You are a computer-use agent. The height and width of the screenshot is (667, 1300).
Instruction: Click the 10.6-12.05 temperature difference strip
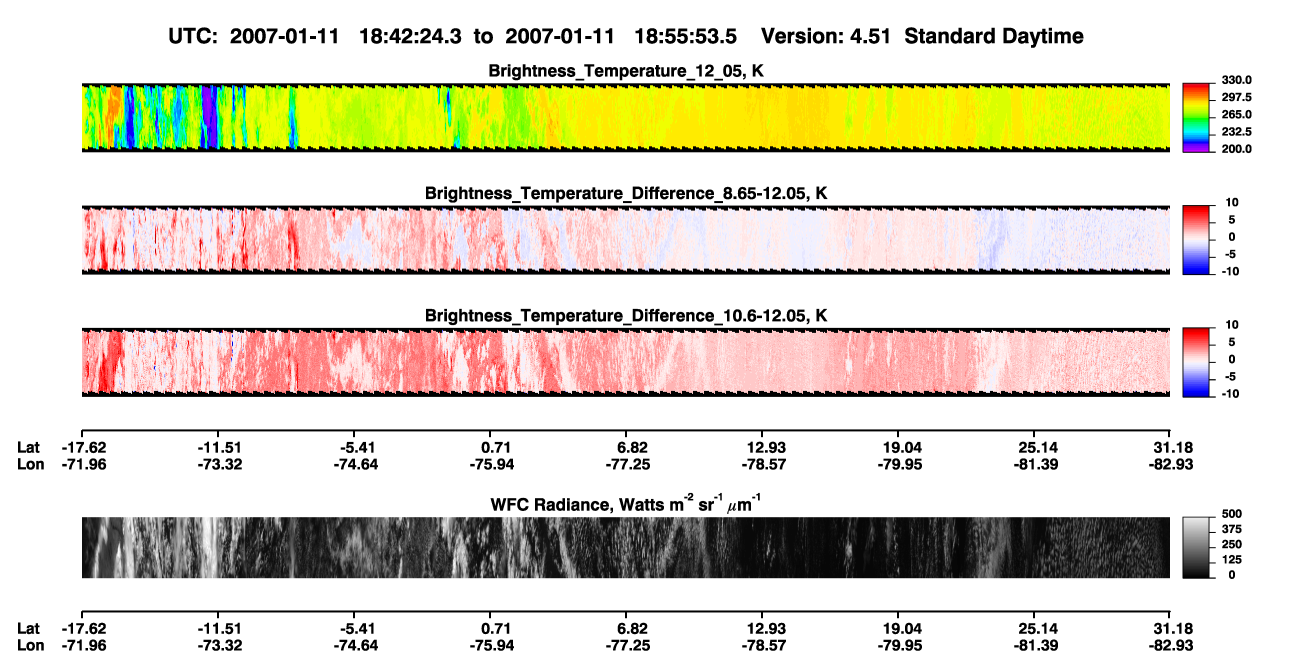pos(625,362)
